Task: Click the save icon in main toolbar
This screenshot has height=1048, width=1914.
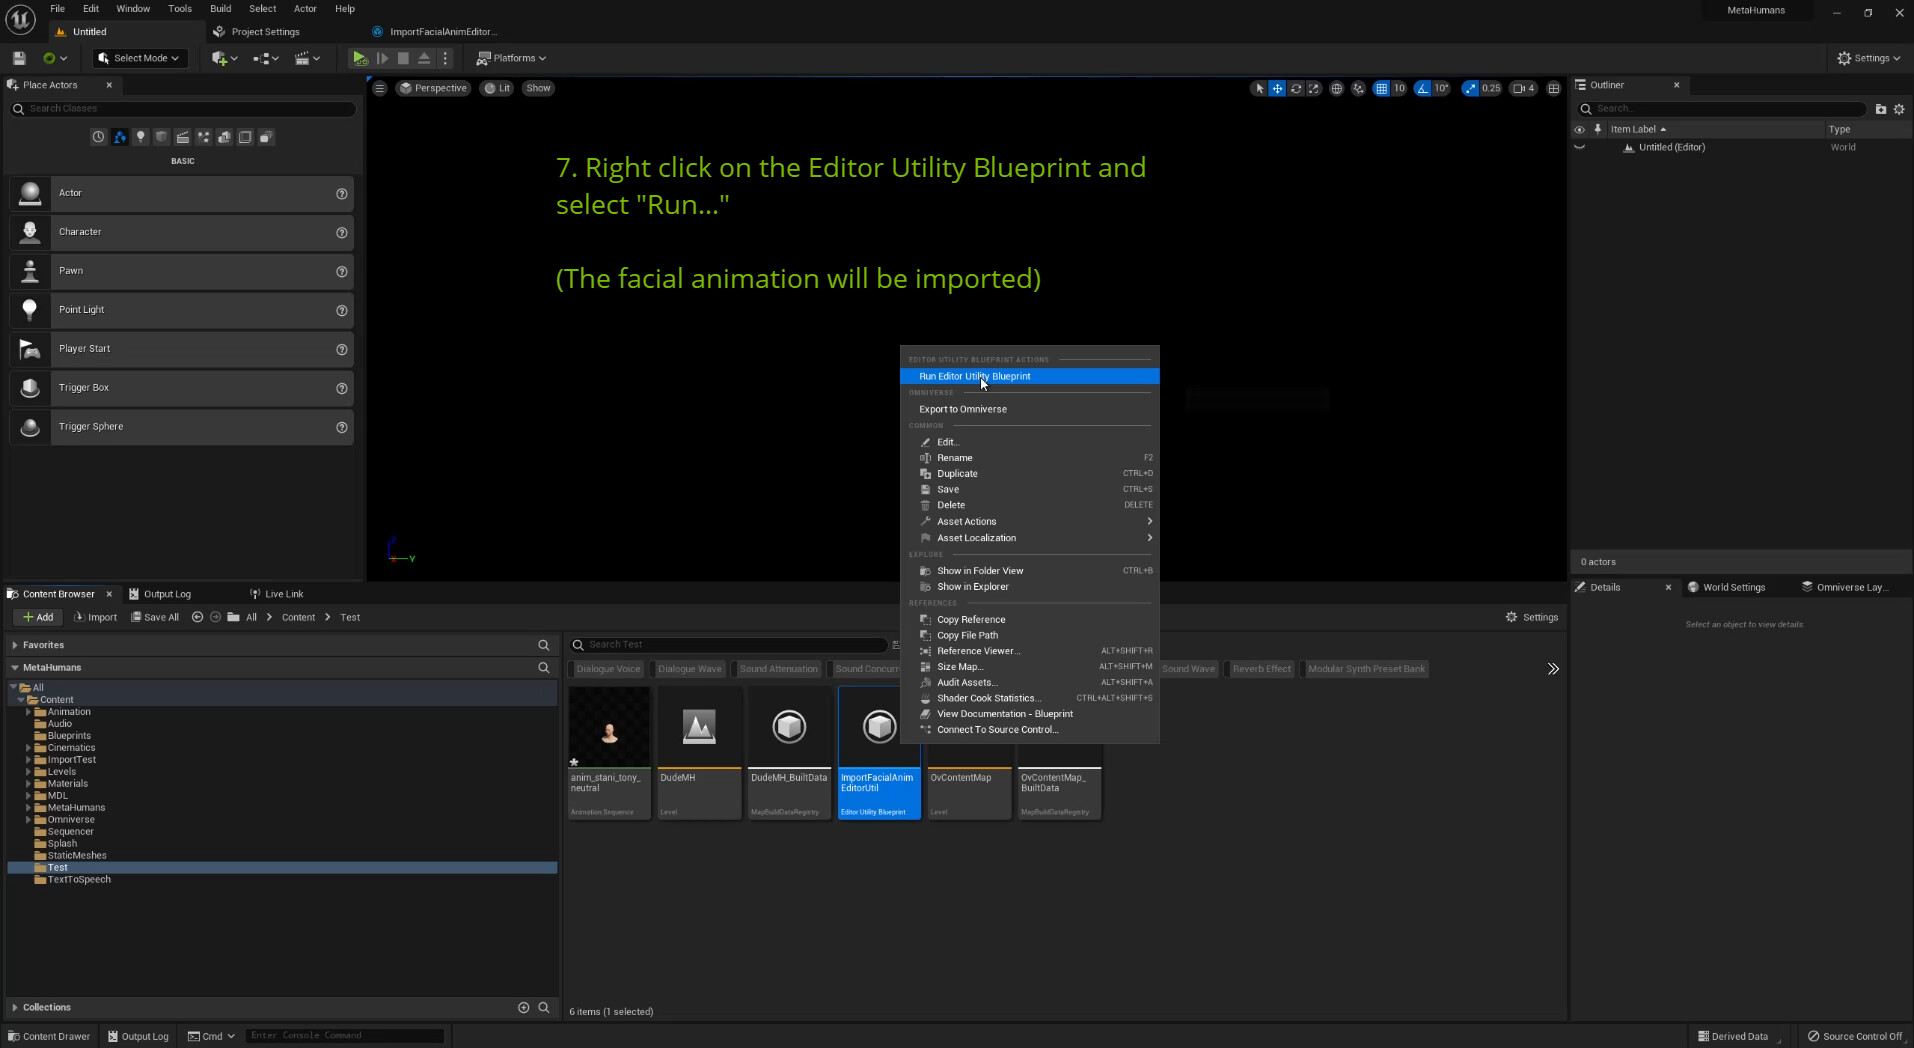Action: [x=19, y=58]
